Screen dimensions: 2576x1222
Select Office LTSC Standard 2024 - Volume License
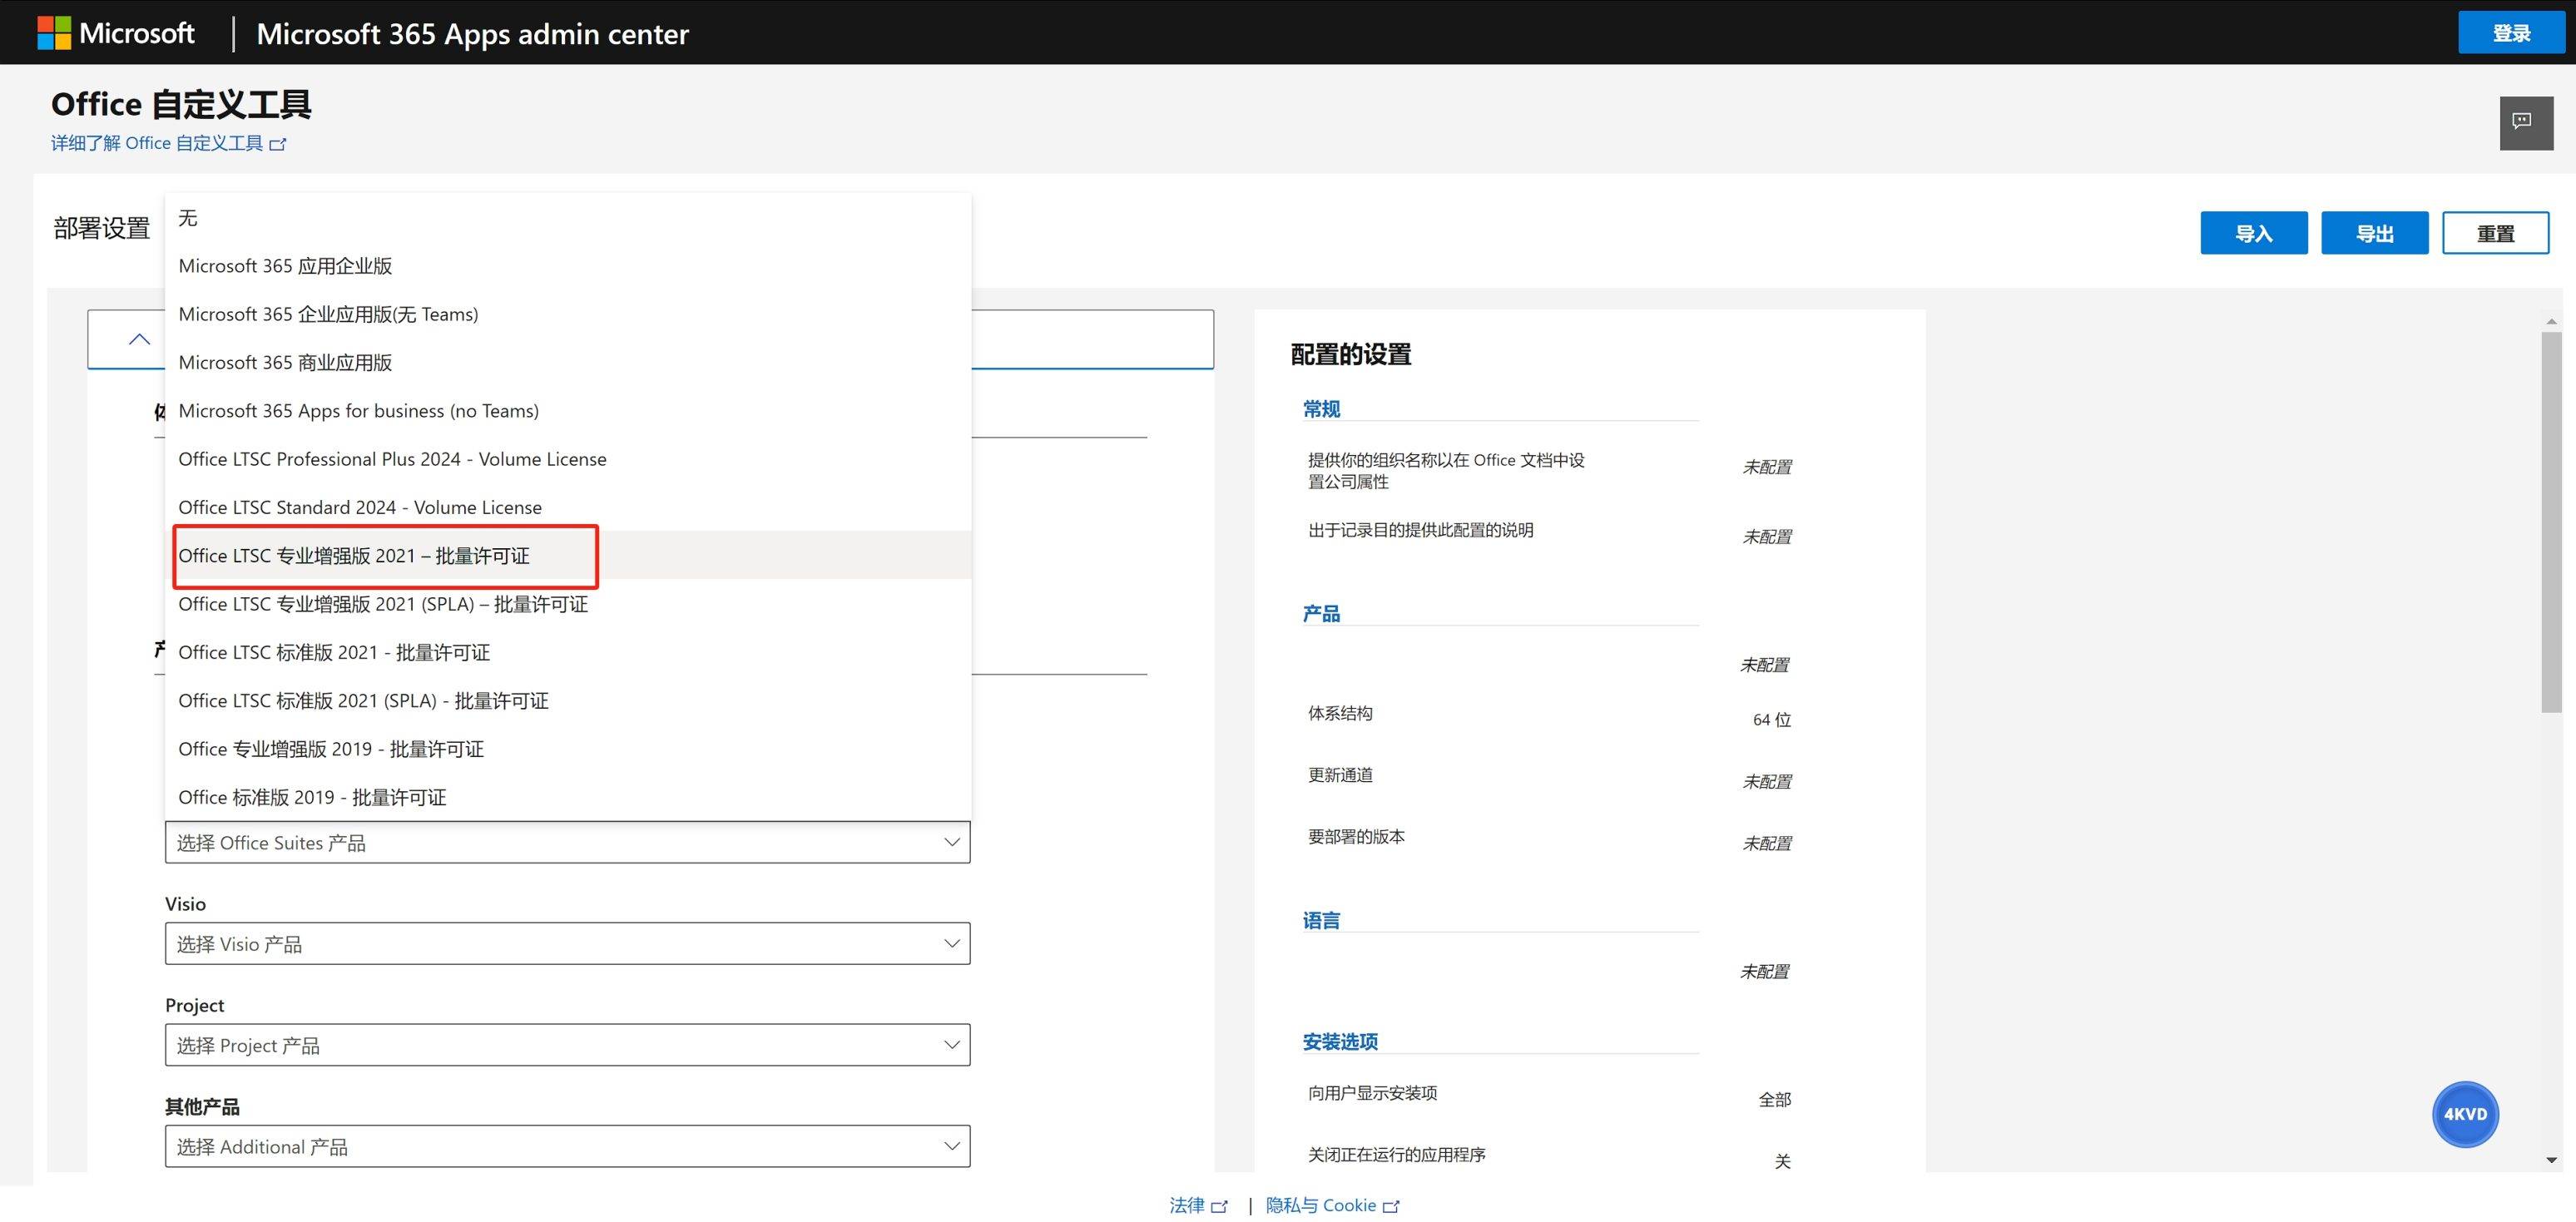pyautogui.click(x=360, y=508)
